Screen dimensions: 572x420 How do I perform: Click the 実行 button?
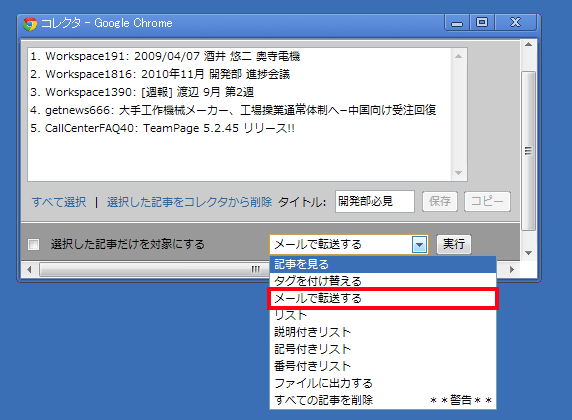[x=454, y=244]
